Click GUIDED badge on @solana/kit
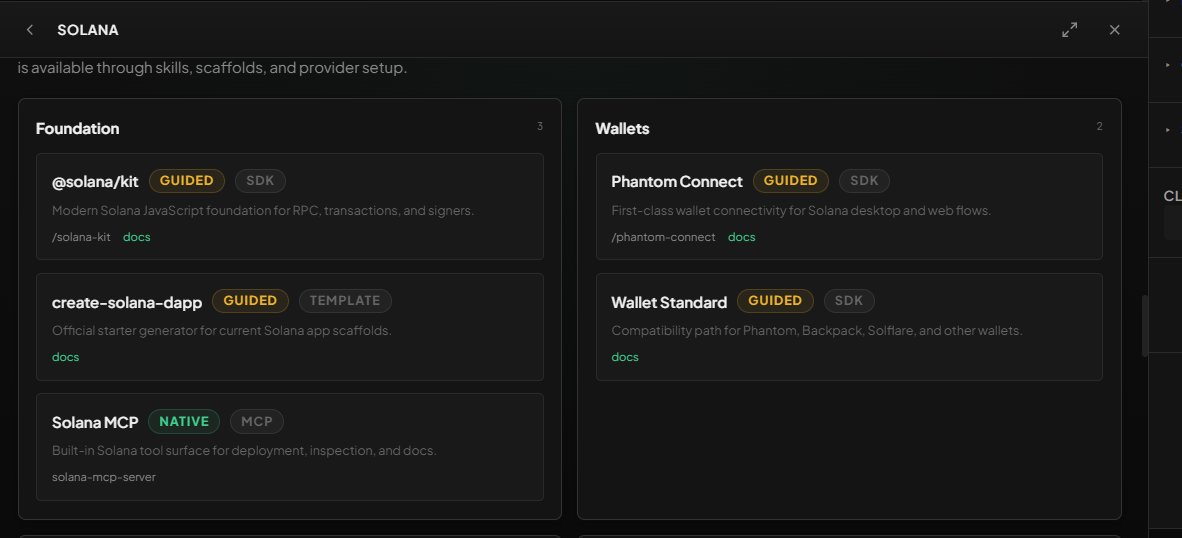The height and width of the screenshot is (538, 1182). (187, 181)
